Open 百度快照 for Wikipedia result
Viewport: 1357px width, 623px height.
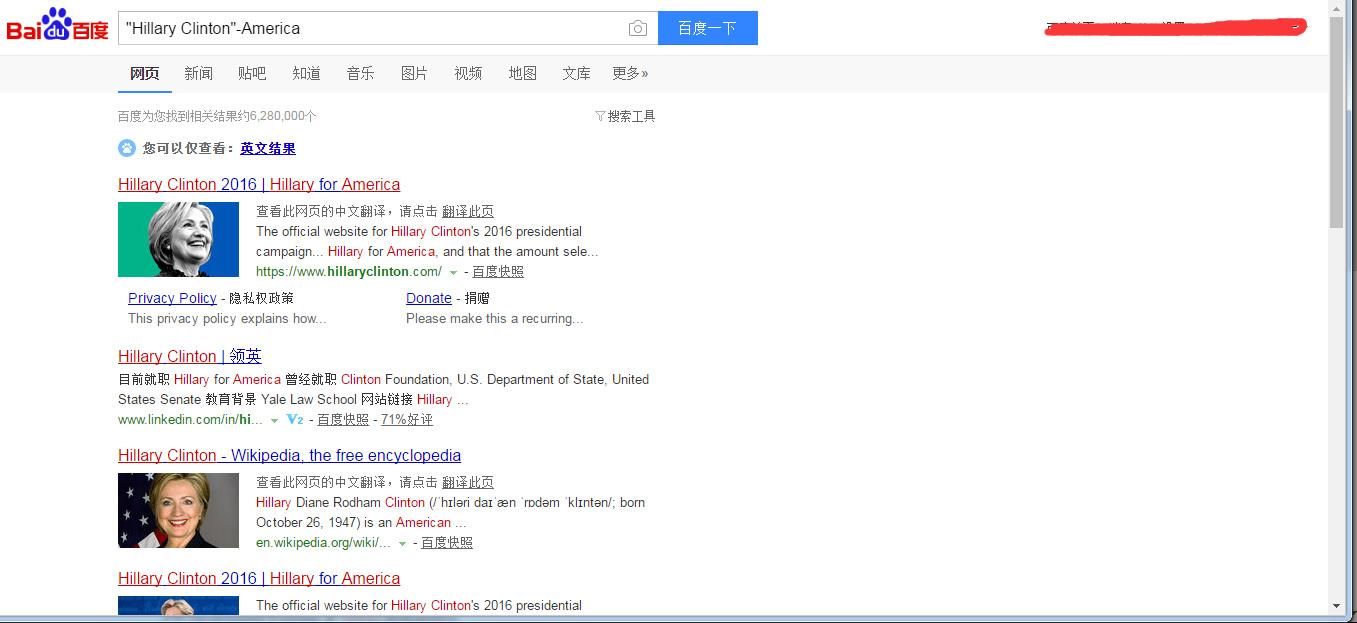click(447, 543)
